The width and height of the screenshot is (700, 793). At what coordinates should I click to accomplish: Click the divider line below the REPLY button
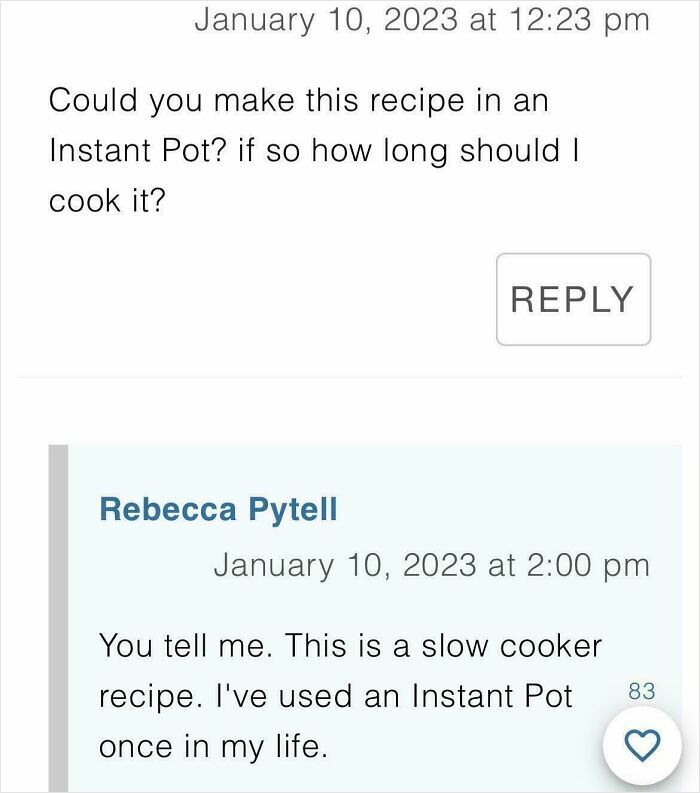350,378
